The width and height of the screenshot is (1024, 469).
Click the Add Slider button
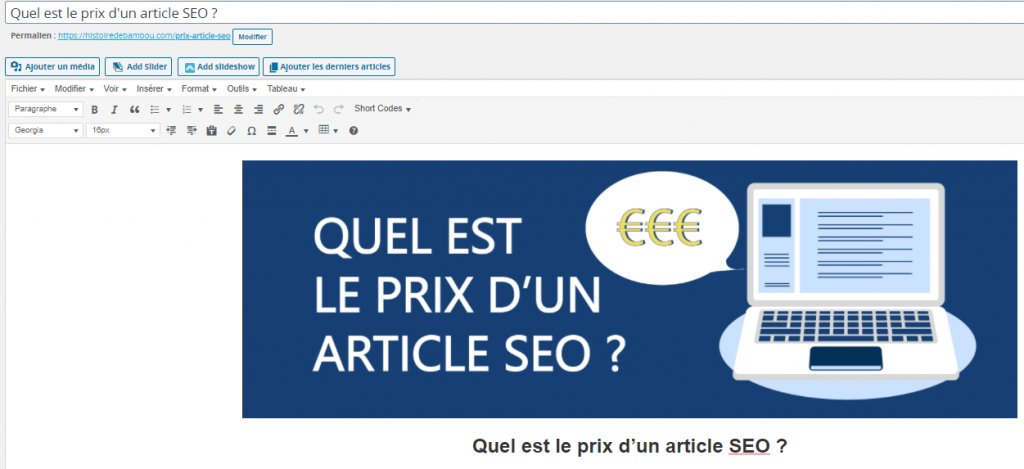pos(138,67)
